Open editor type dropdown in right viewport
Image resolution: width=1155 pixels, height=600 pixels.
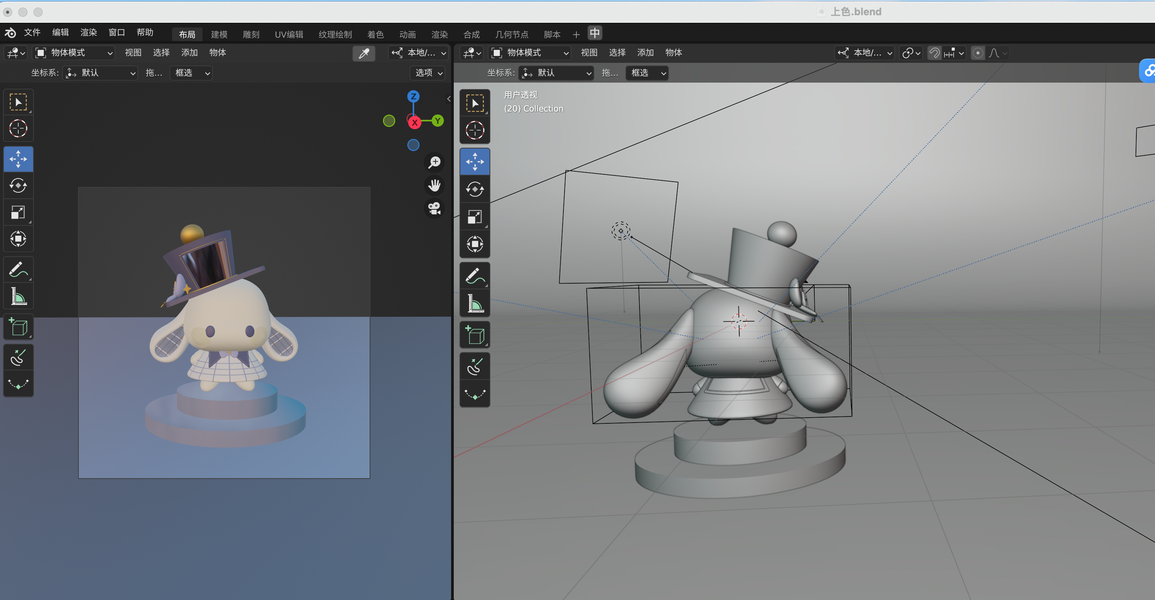tap(471, 53)
